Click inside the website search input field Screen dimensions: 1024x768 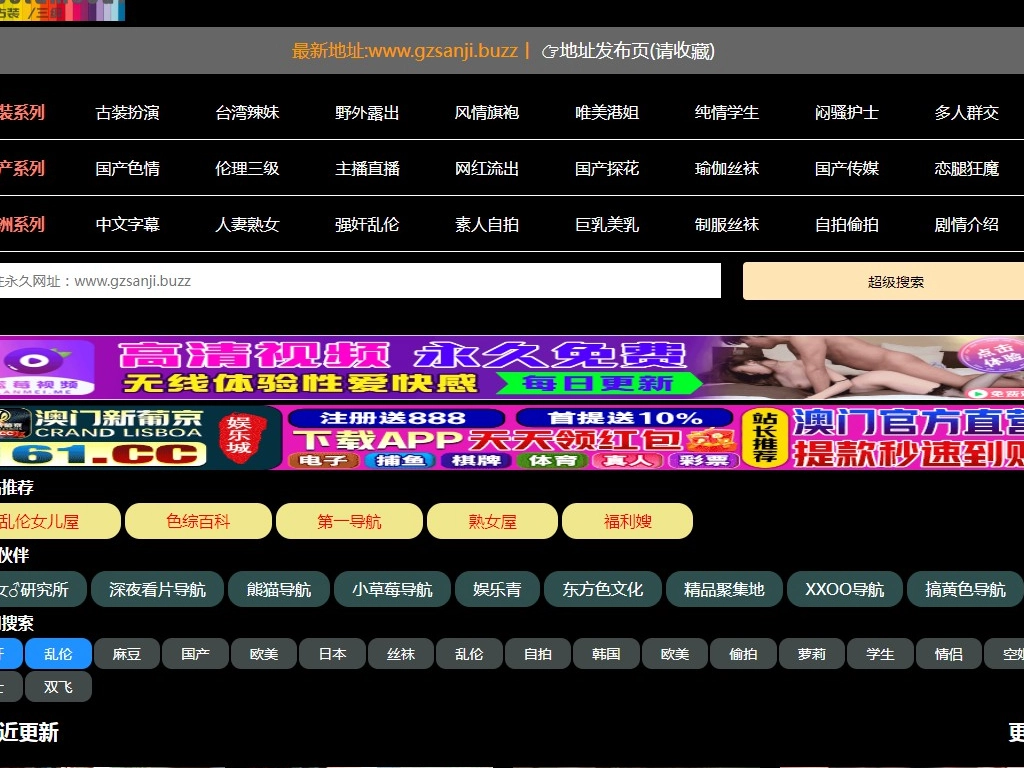(x=360, y=281)
